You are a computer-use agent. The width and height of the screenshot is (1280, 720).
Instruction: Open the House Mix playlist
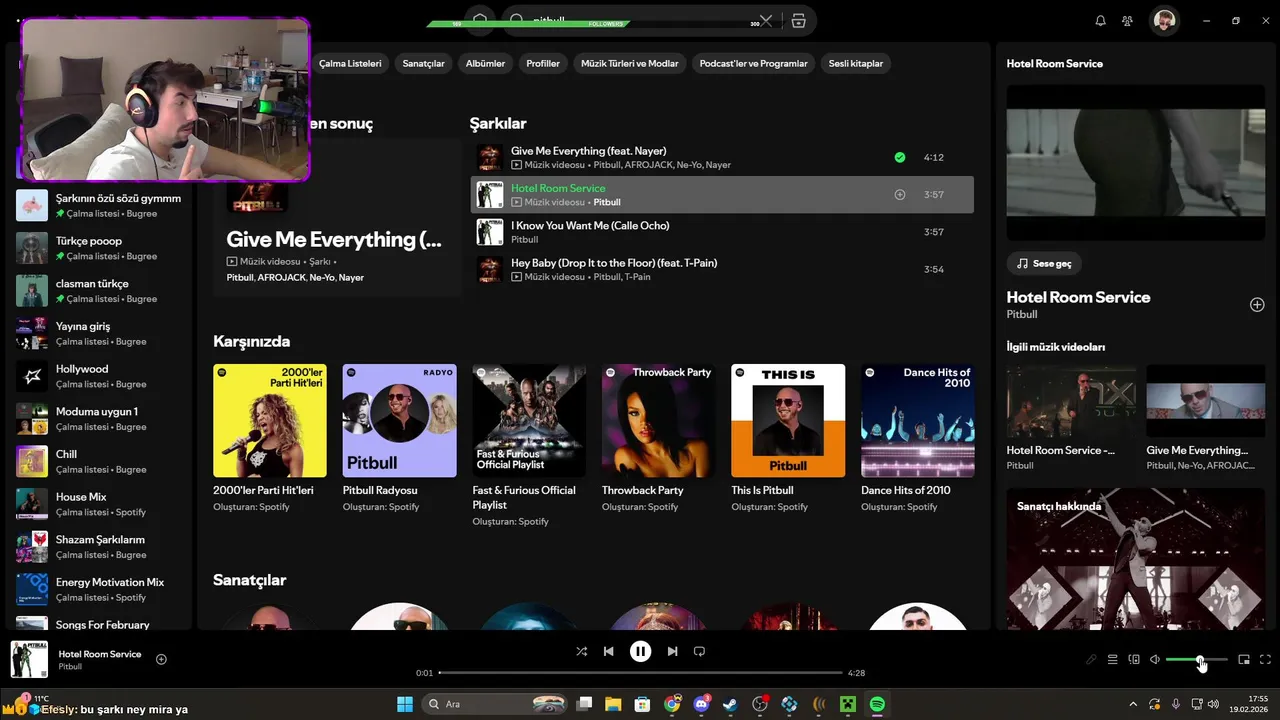coord(99,504)
